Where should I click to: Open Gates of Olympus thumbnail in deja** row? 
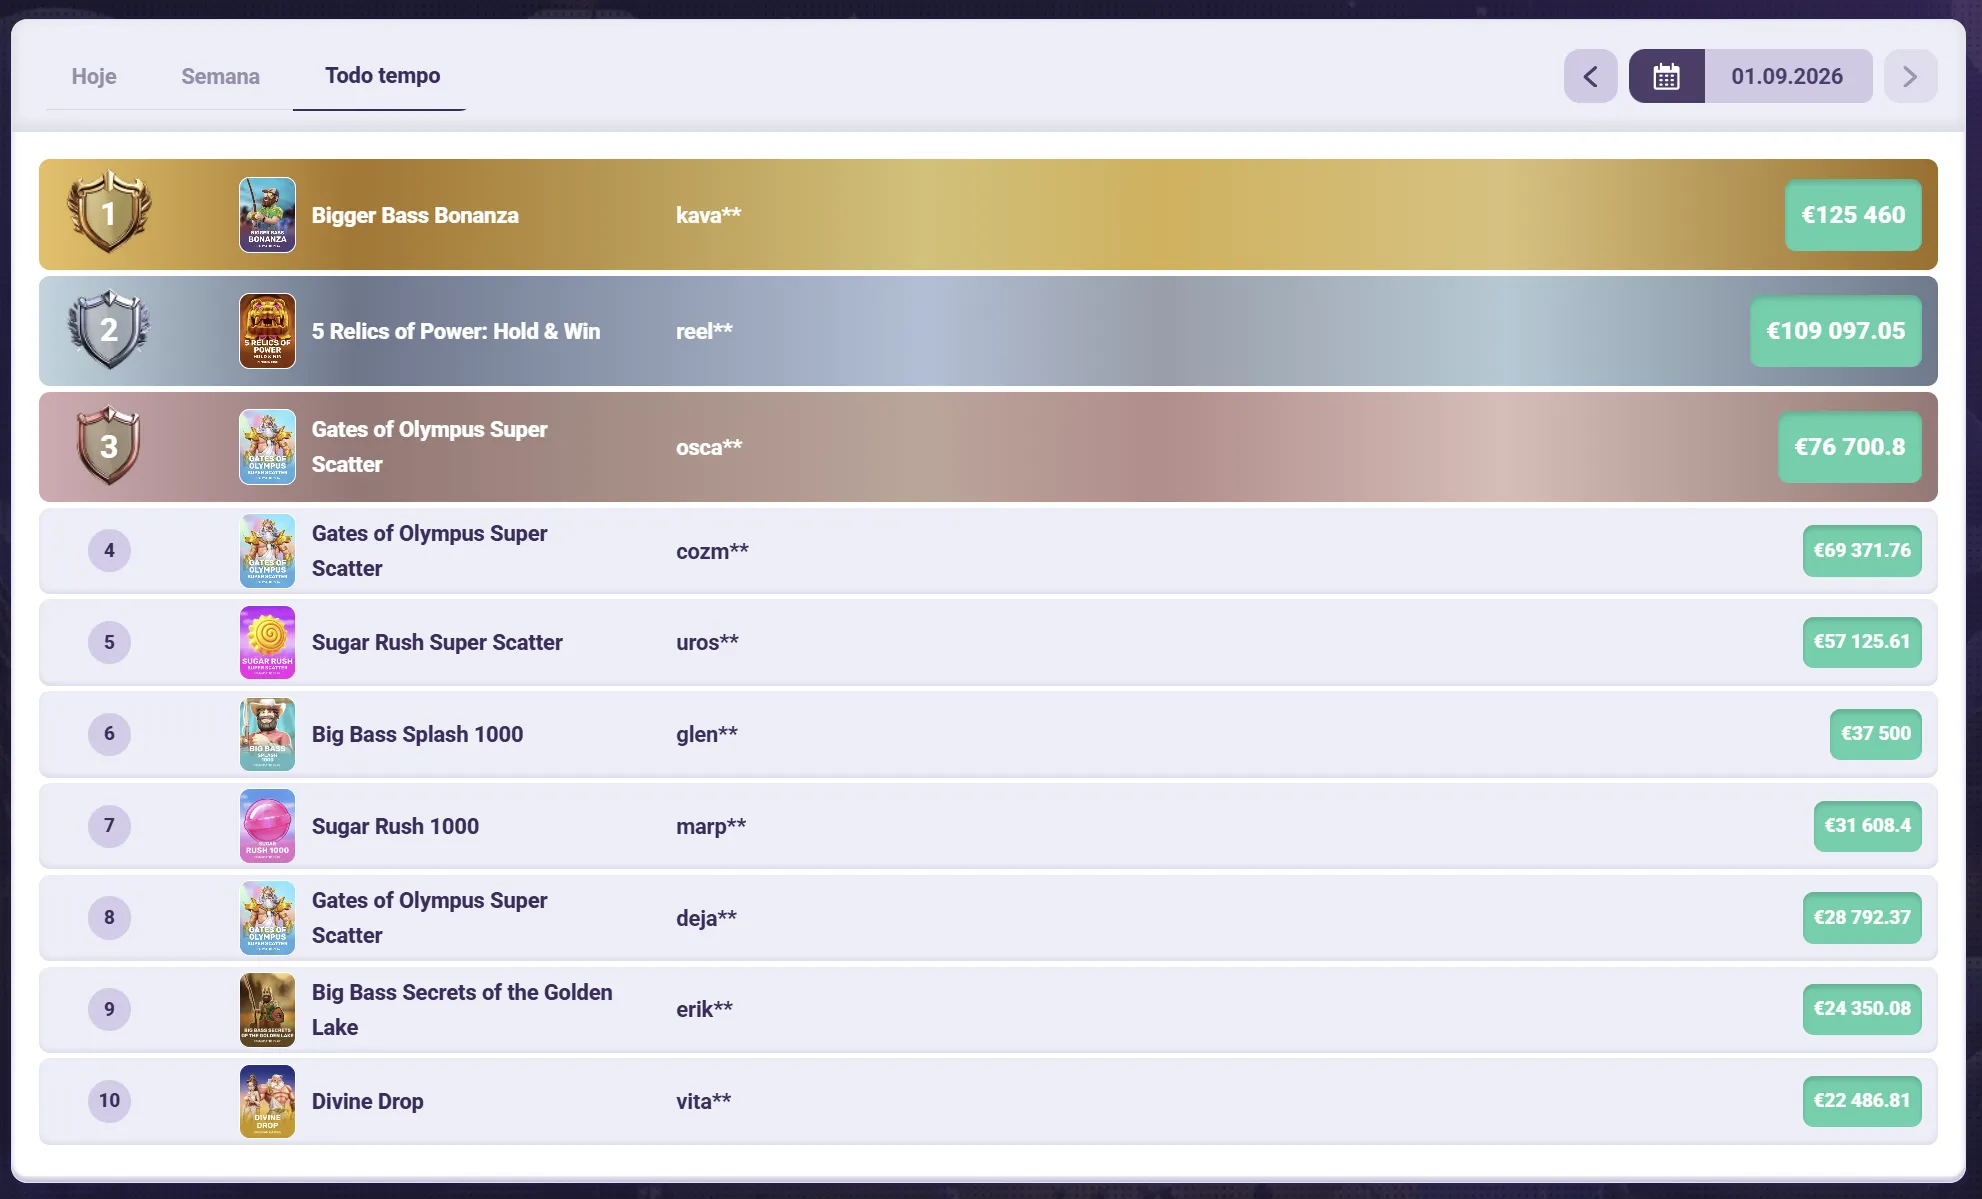pyautogui.click(x=267, y=918)
